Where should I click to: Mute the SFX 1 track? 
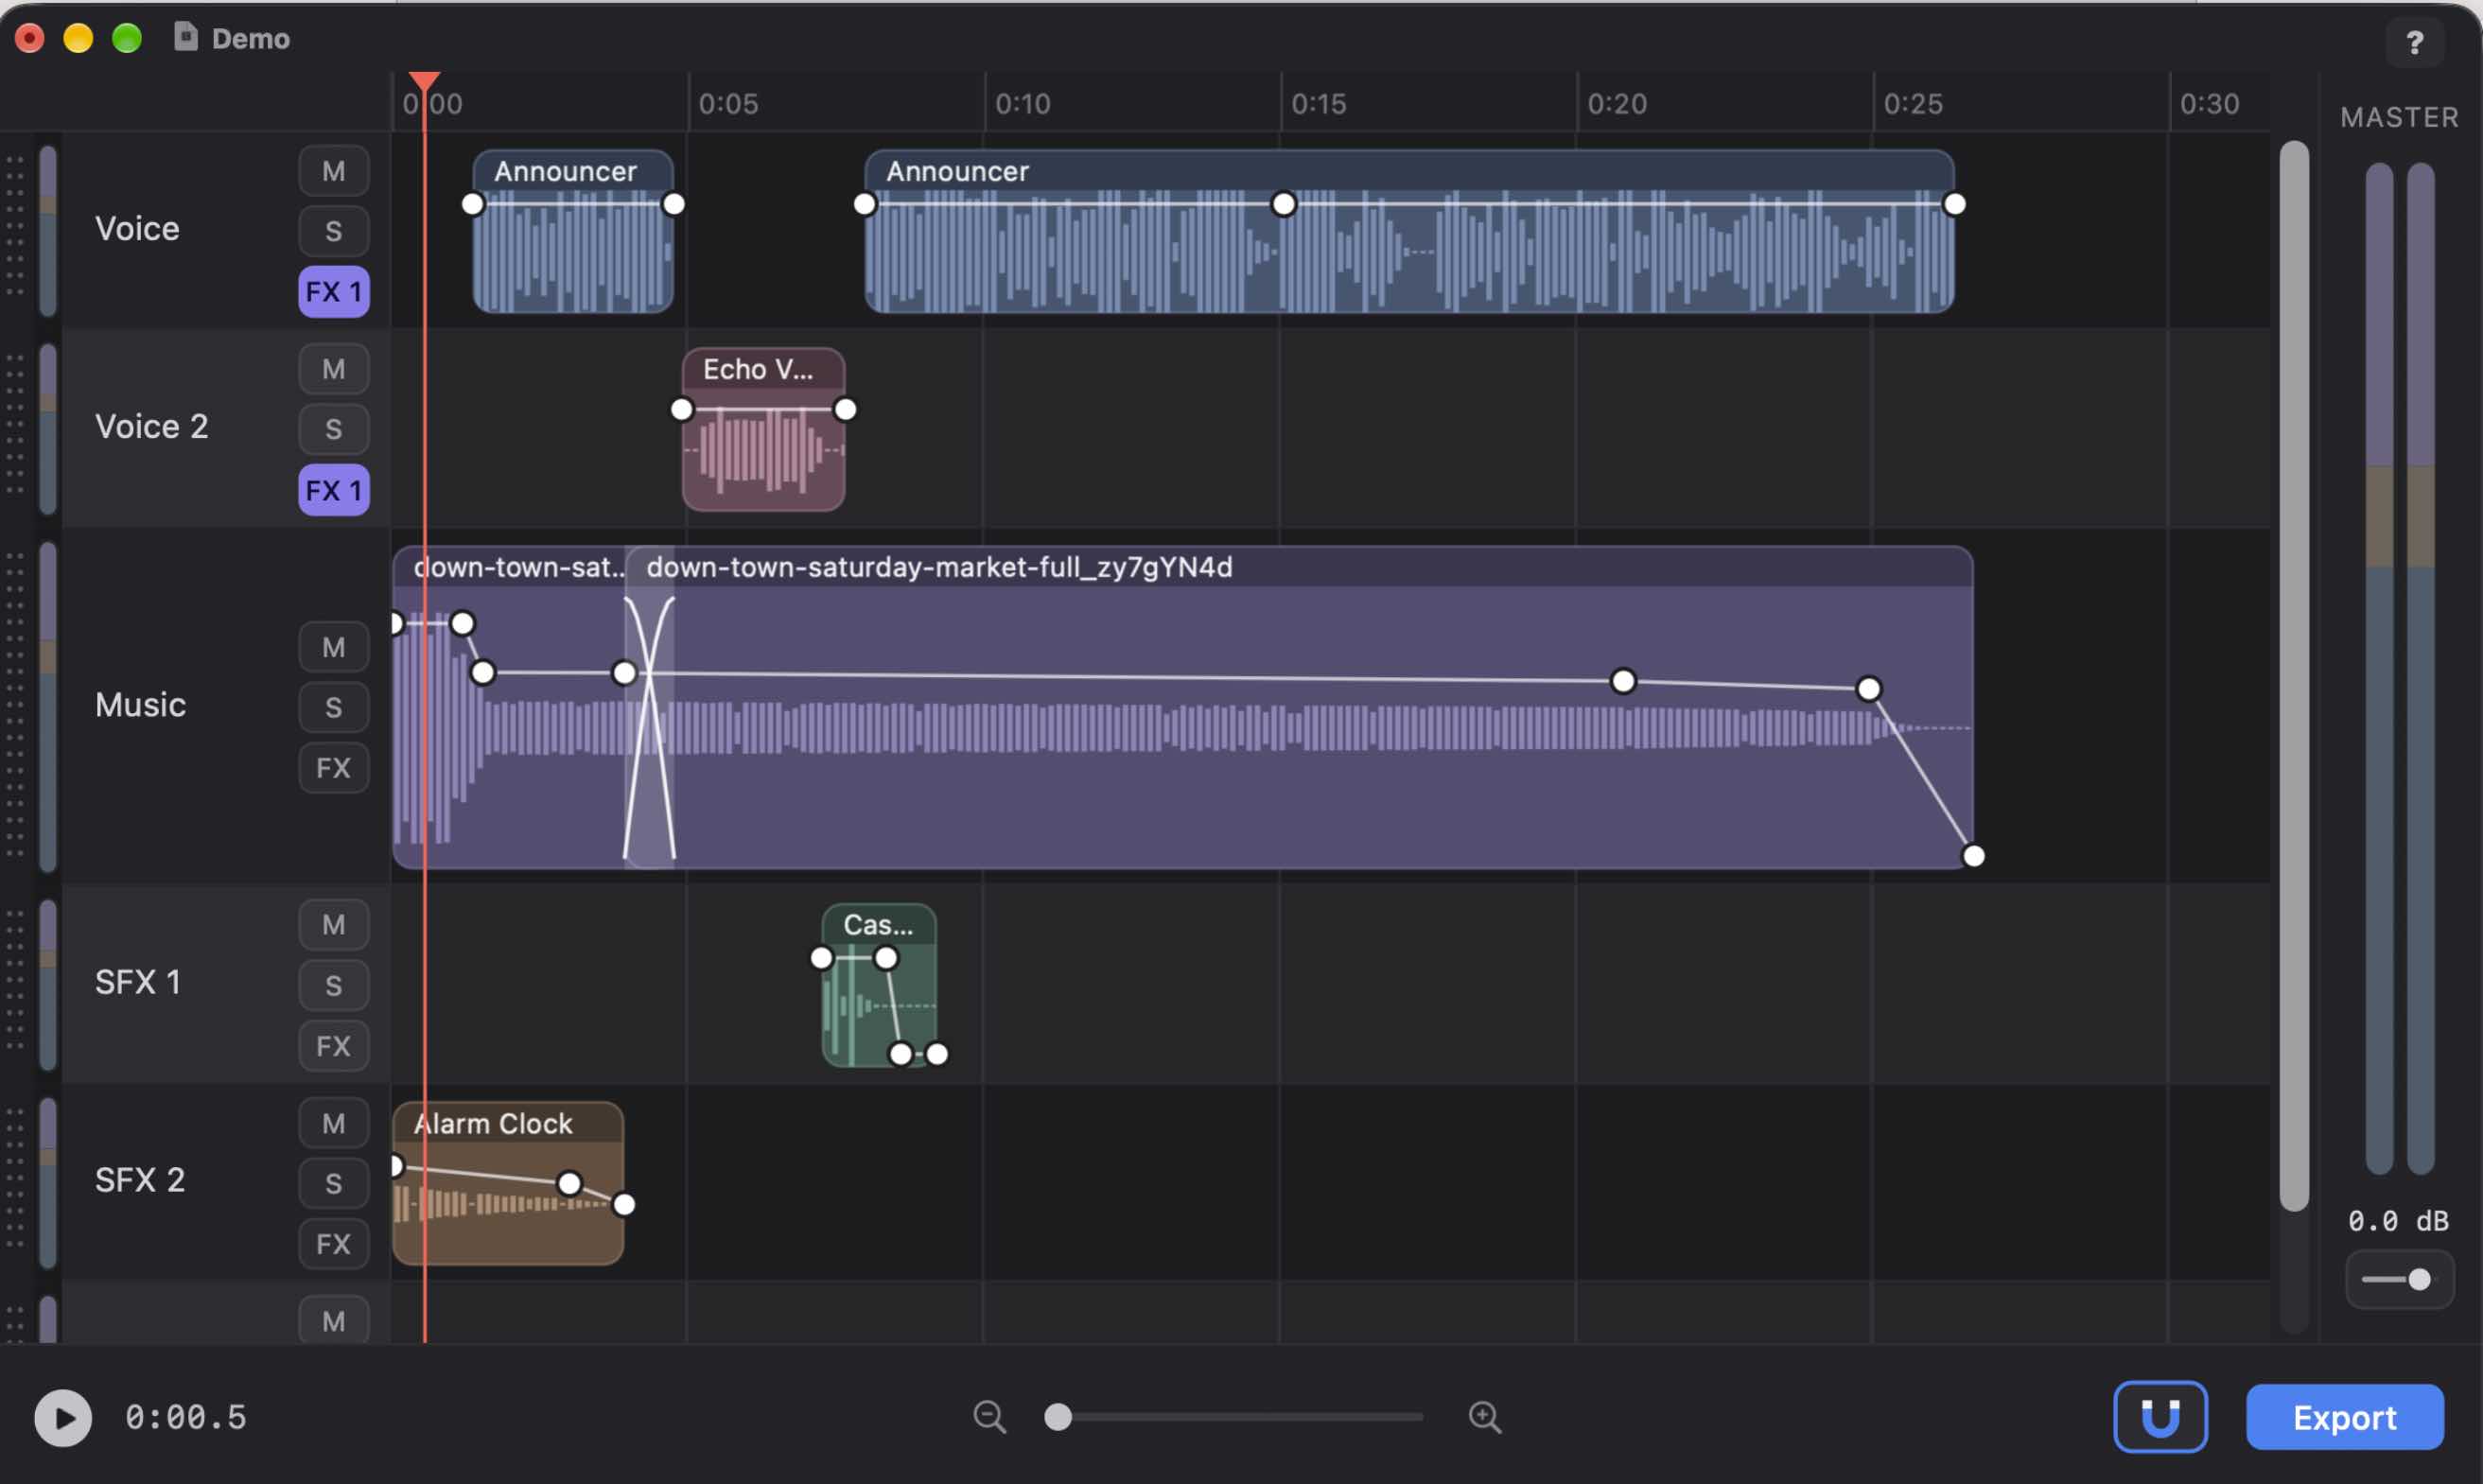333,925
